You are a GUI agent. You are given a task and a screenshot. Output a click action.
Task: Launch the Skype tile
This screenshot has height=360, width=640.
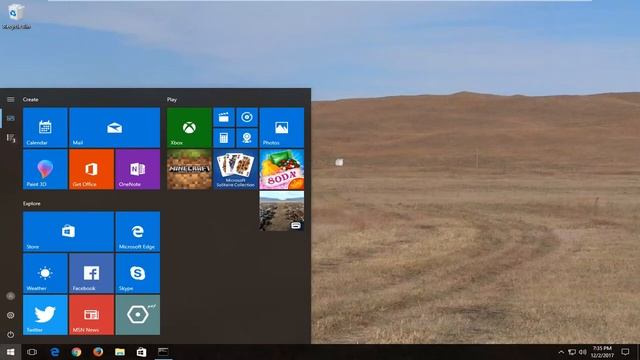click(138, 273)
